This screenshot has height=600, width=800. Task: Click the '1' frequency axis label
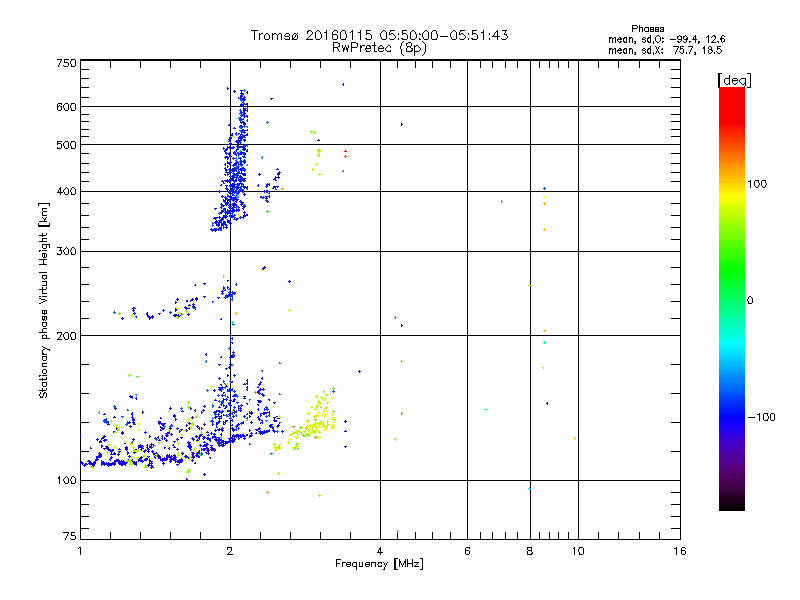pos(80,551)
